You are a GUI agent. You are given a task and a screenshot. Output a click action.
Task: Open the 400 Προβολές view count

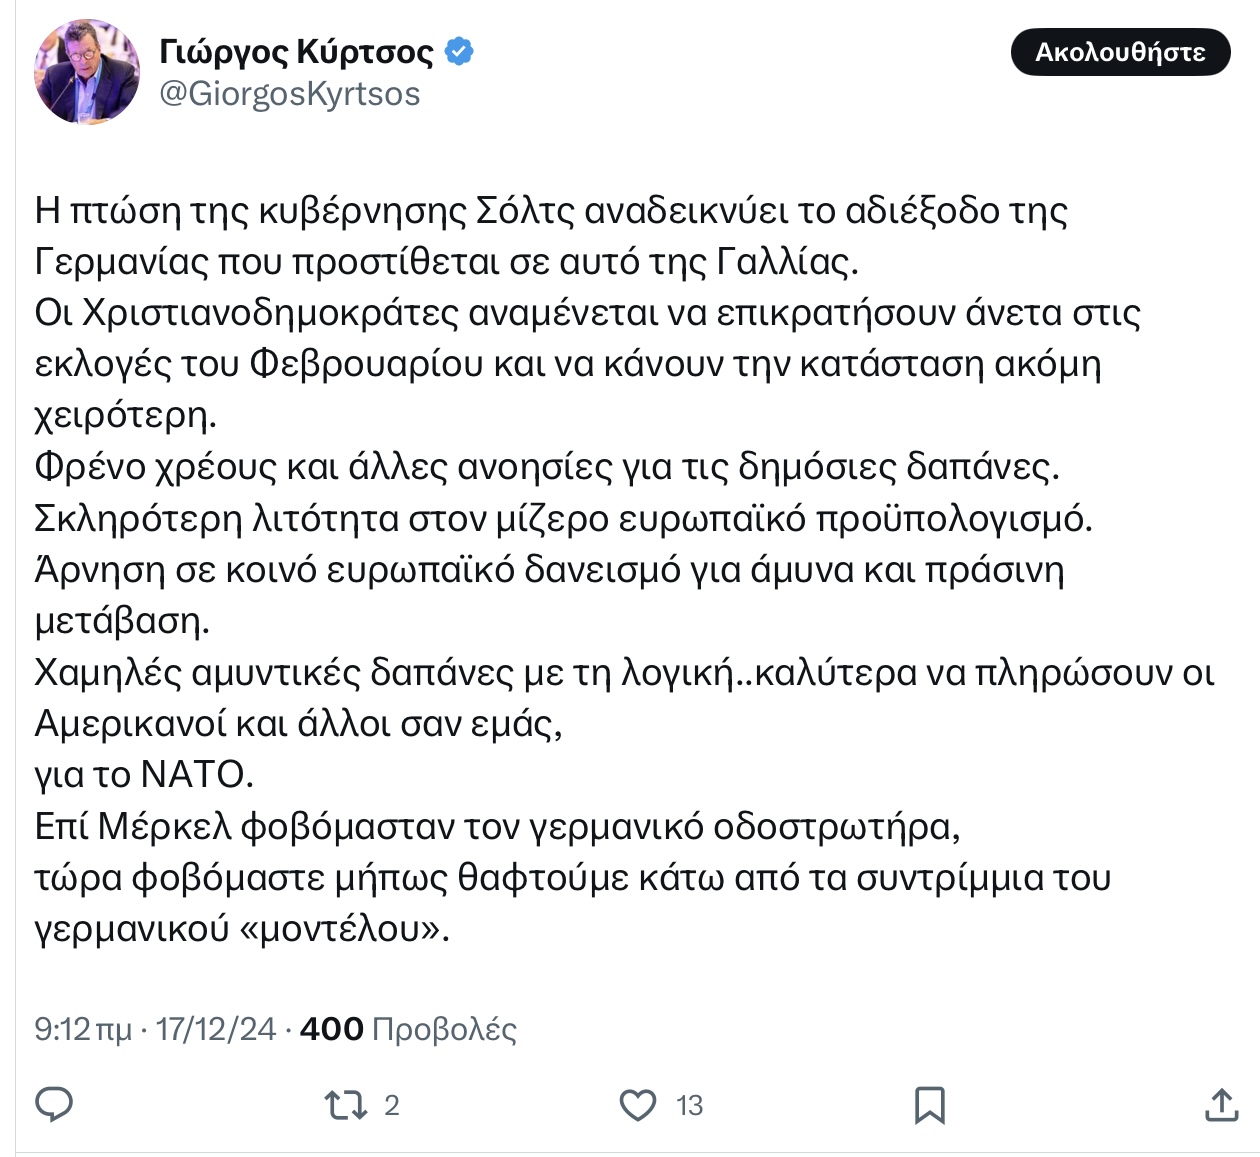pos(408,1029)
